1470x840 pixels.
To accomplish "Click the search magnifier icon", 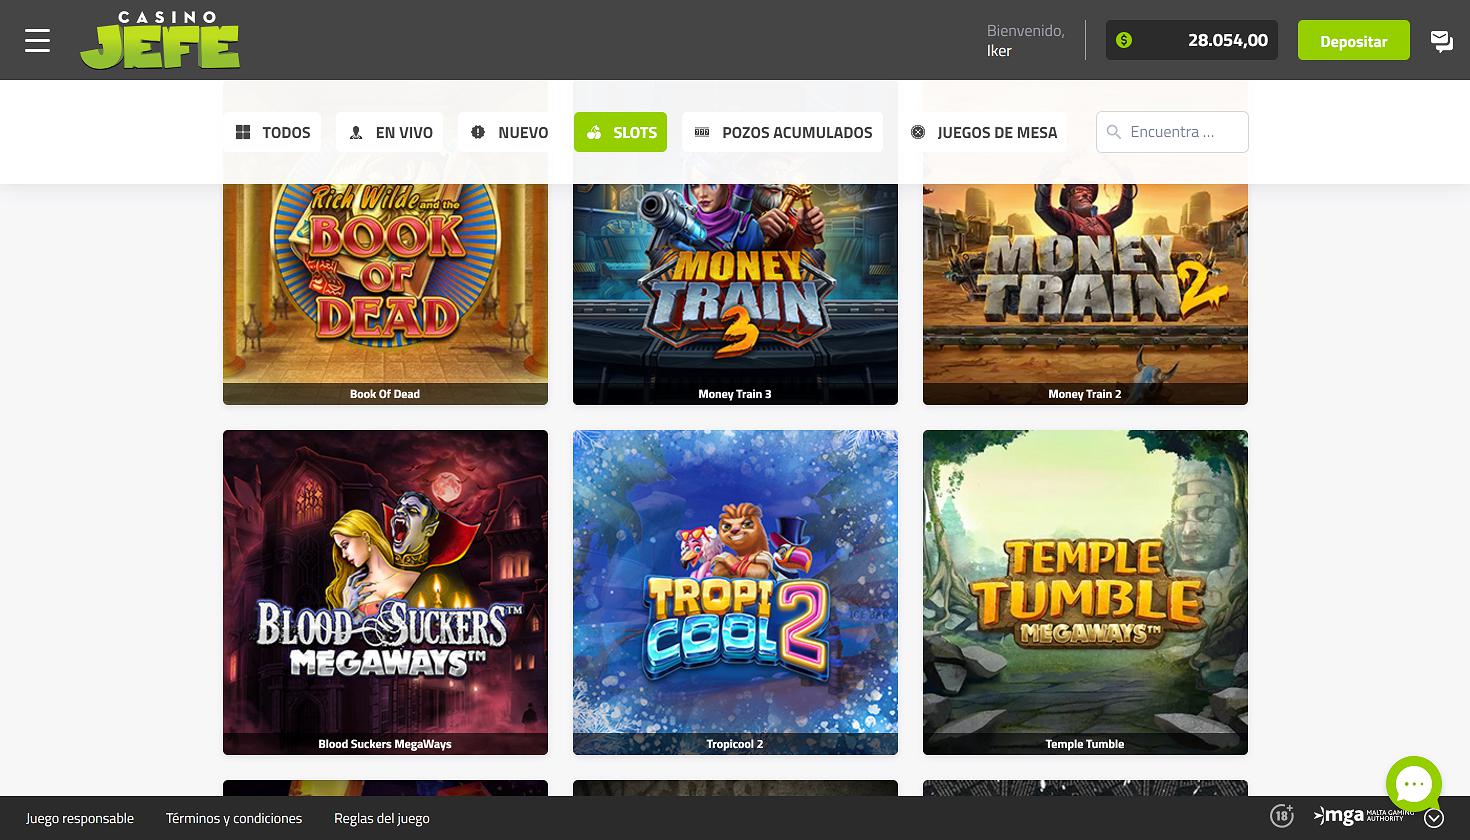I will pos(1114,132).
